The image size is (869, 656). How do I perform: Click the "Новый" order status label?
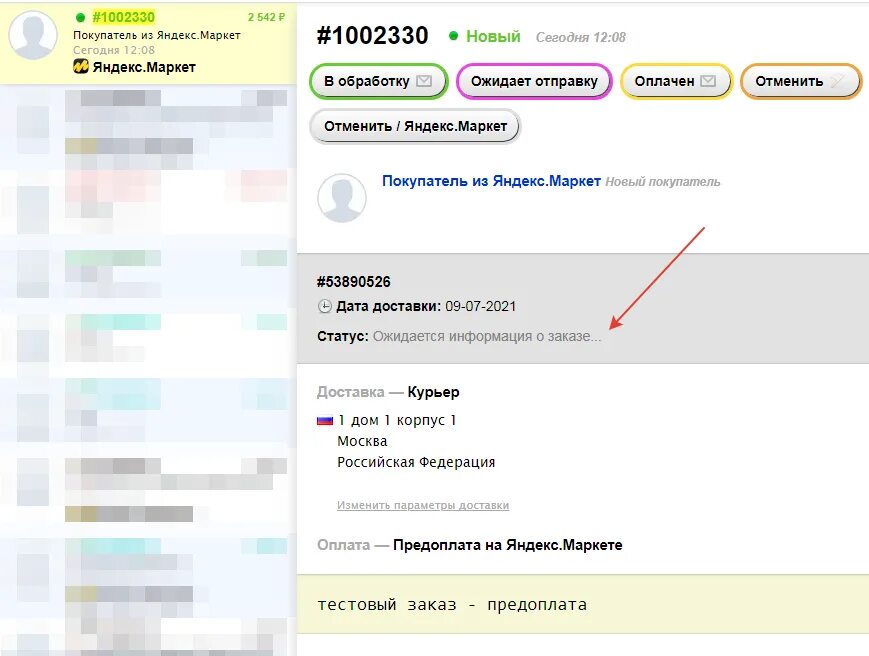[493, 37]
